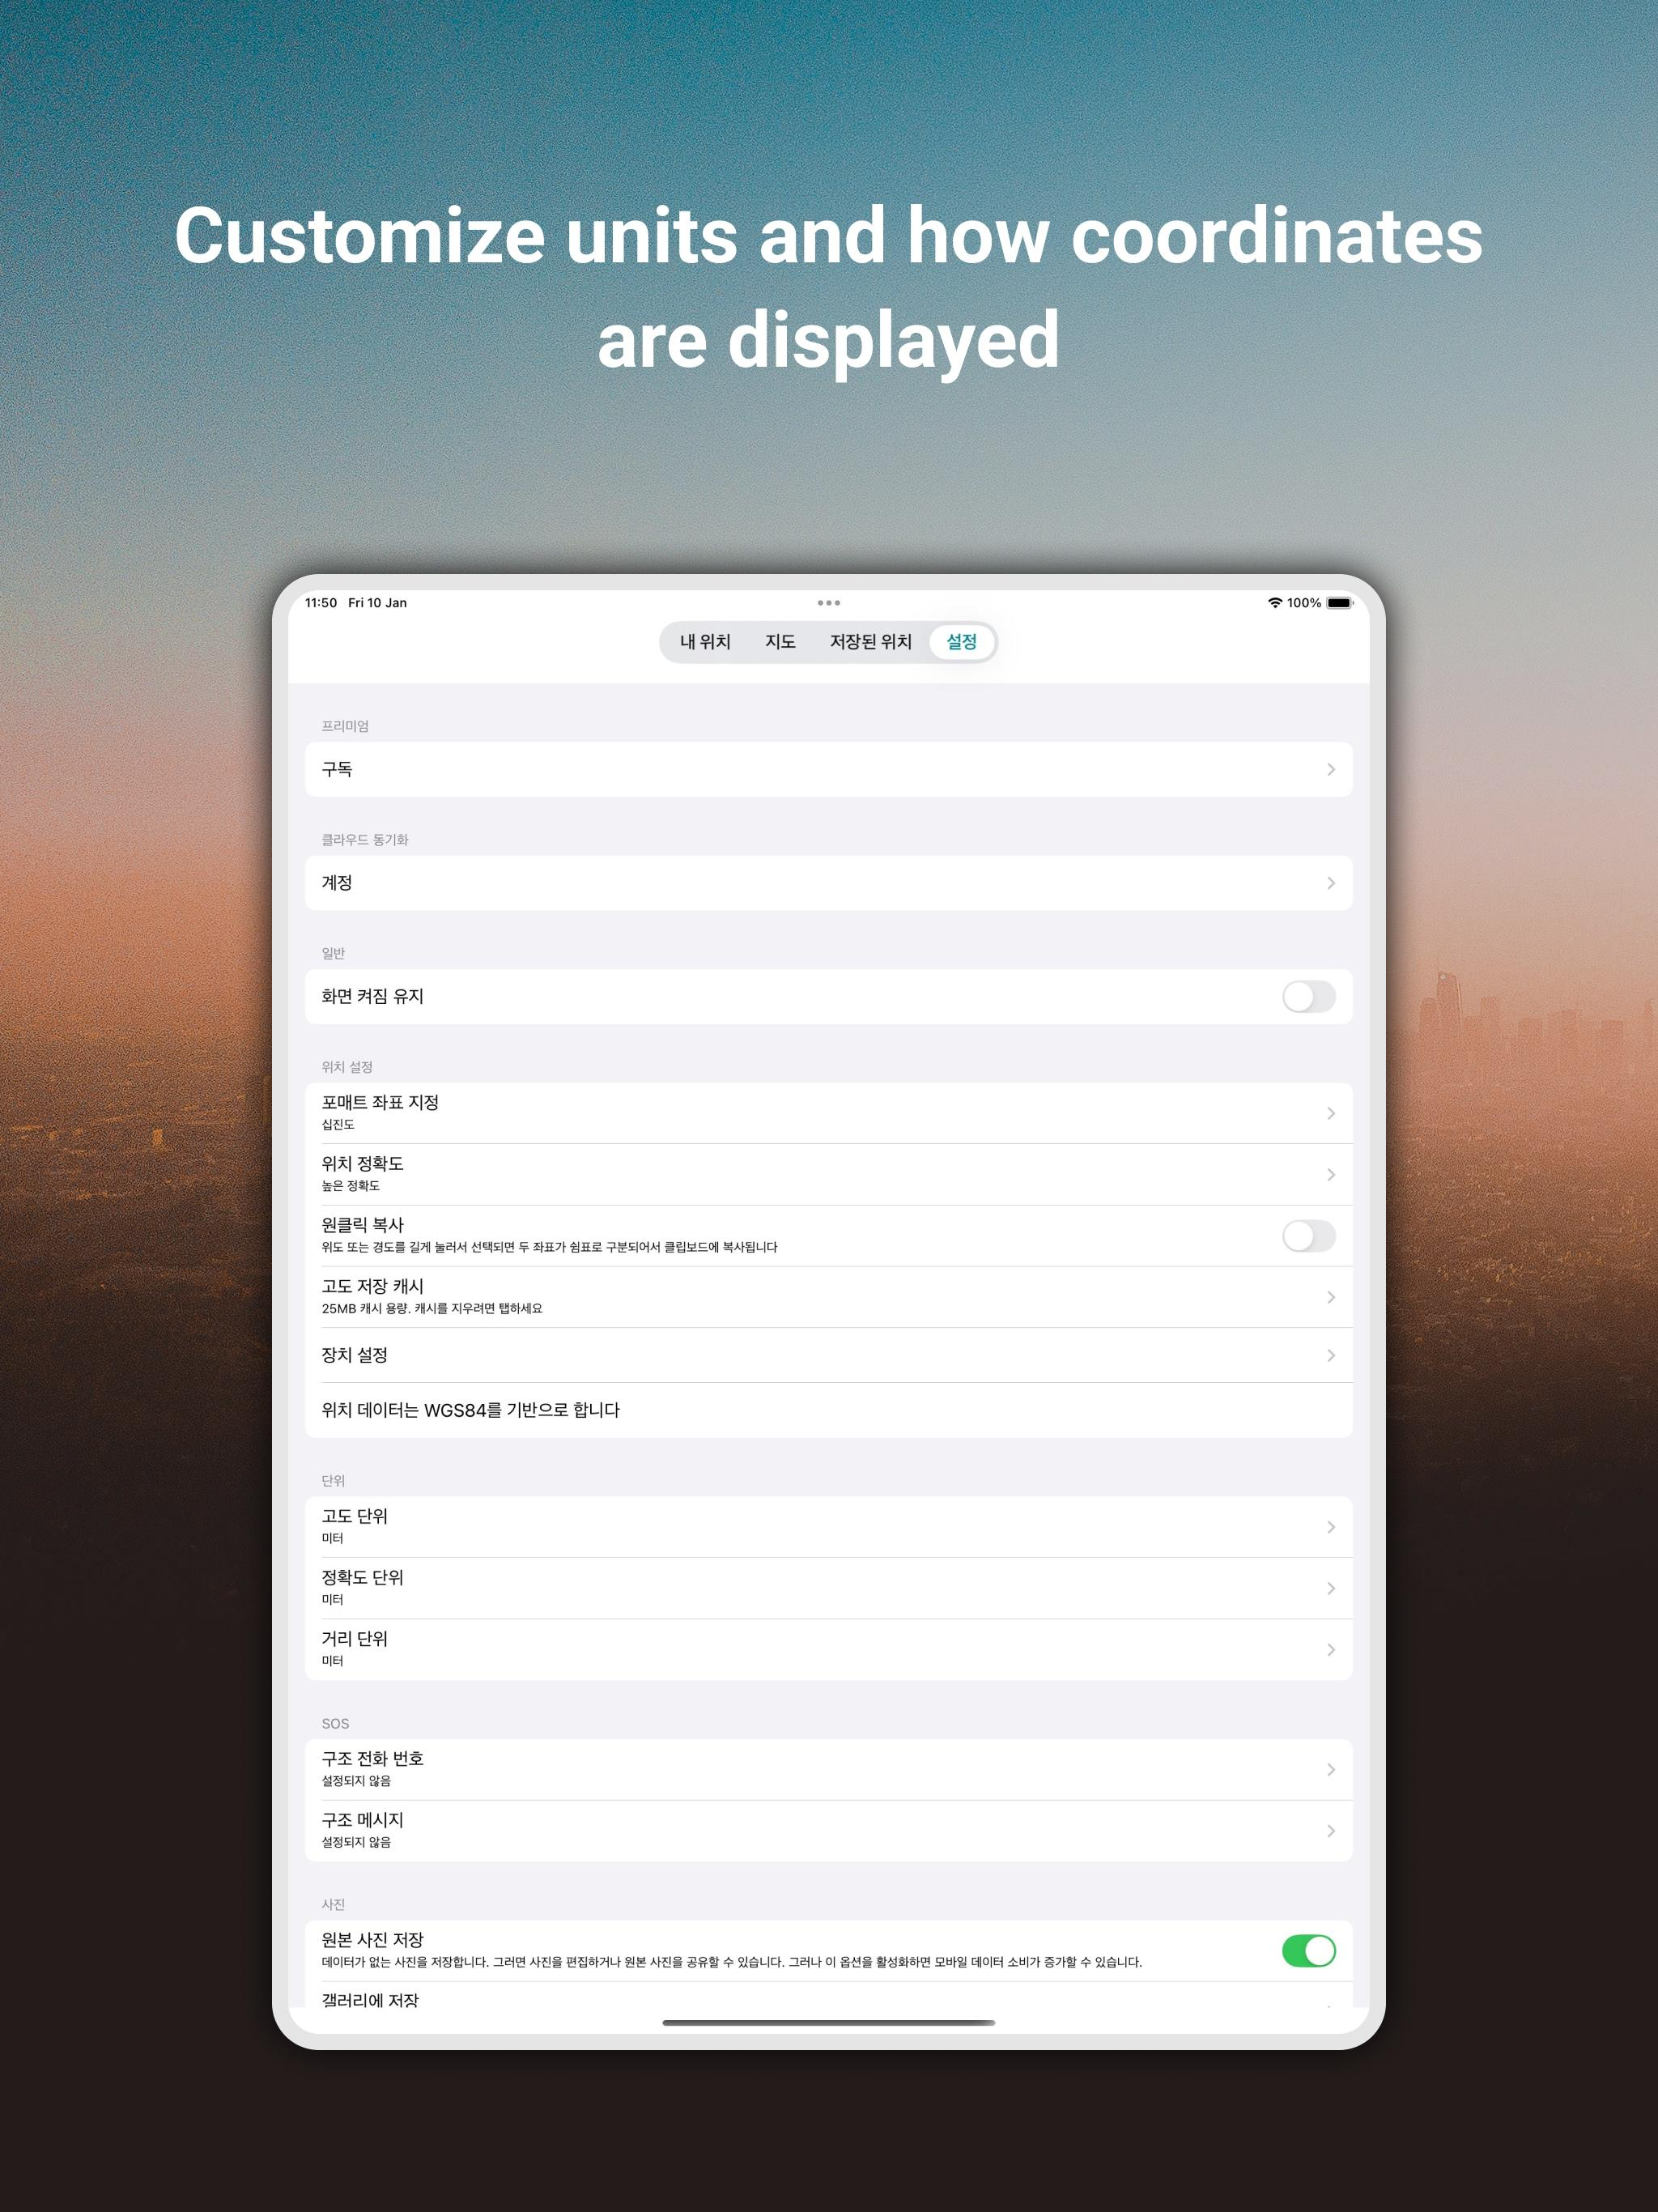Tap the 100% battery percentage
This screenshot has width=1658, height=2212.
tap(1304, 603)
